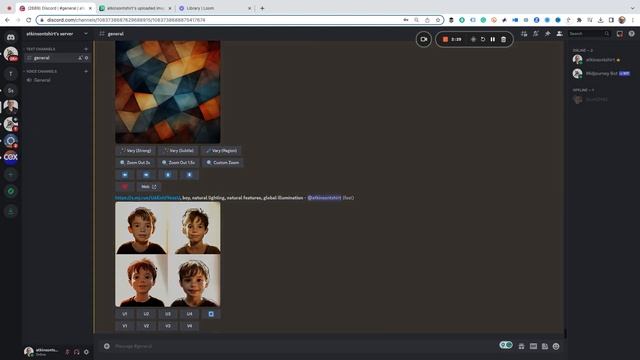The height and width of the screenshot is (360, 640).
Task: Click the Zoom Out 1.5x button
Action: pyautogui.click(x=178, y=162)
